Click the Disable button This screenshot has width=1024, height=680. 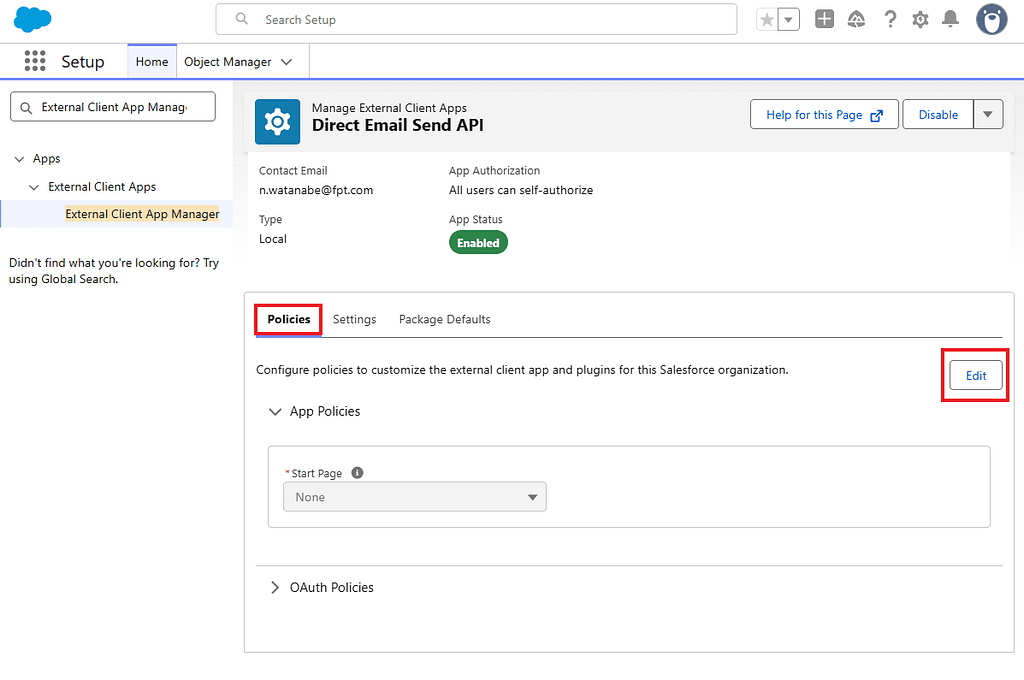938,115
